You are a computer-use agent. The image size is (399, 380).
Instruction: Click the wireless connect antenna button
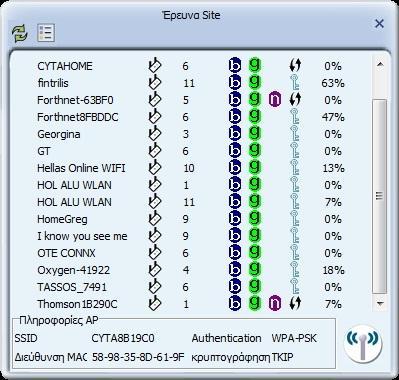coord(363,343)
